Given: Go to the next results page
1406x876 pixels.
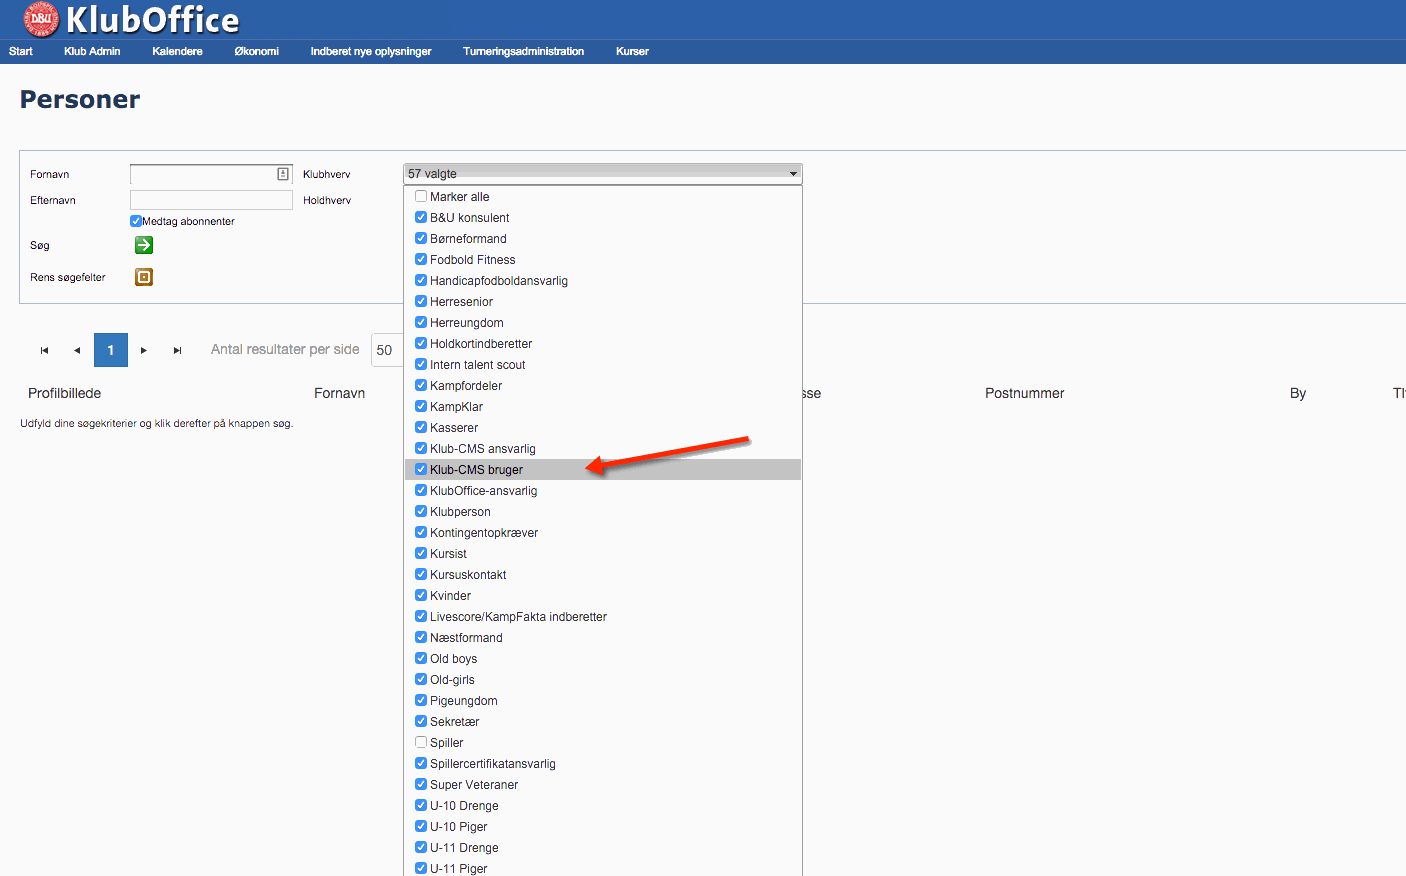Looking at the screenshot, I should [144, 350].
